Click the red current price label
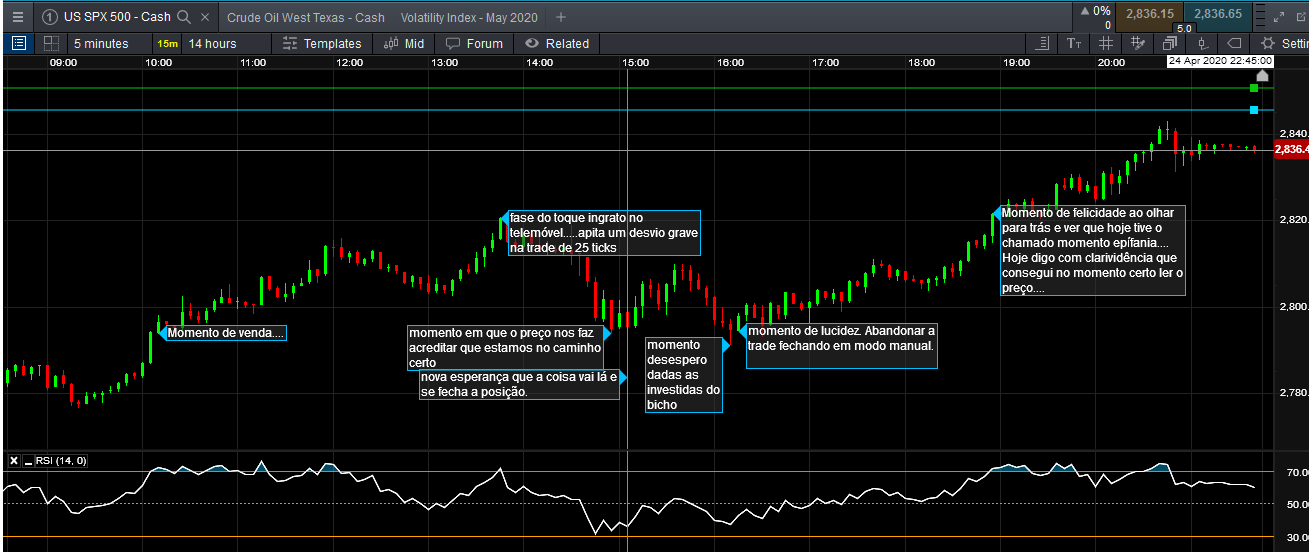Viewport: 1309px width, 554px height. [1290, 149]
